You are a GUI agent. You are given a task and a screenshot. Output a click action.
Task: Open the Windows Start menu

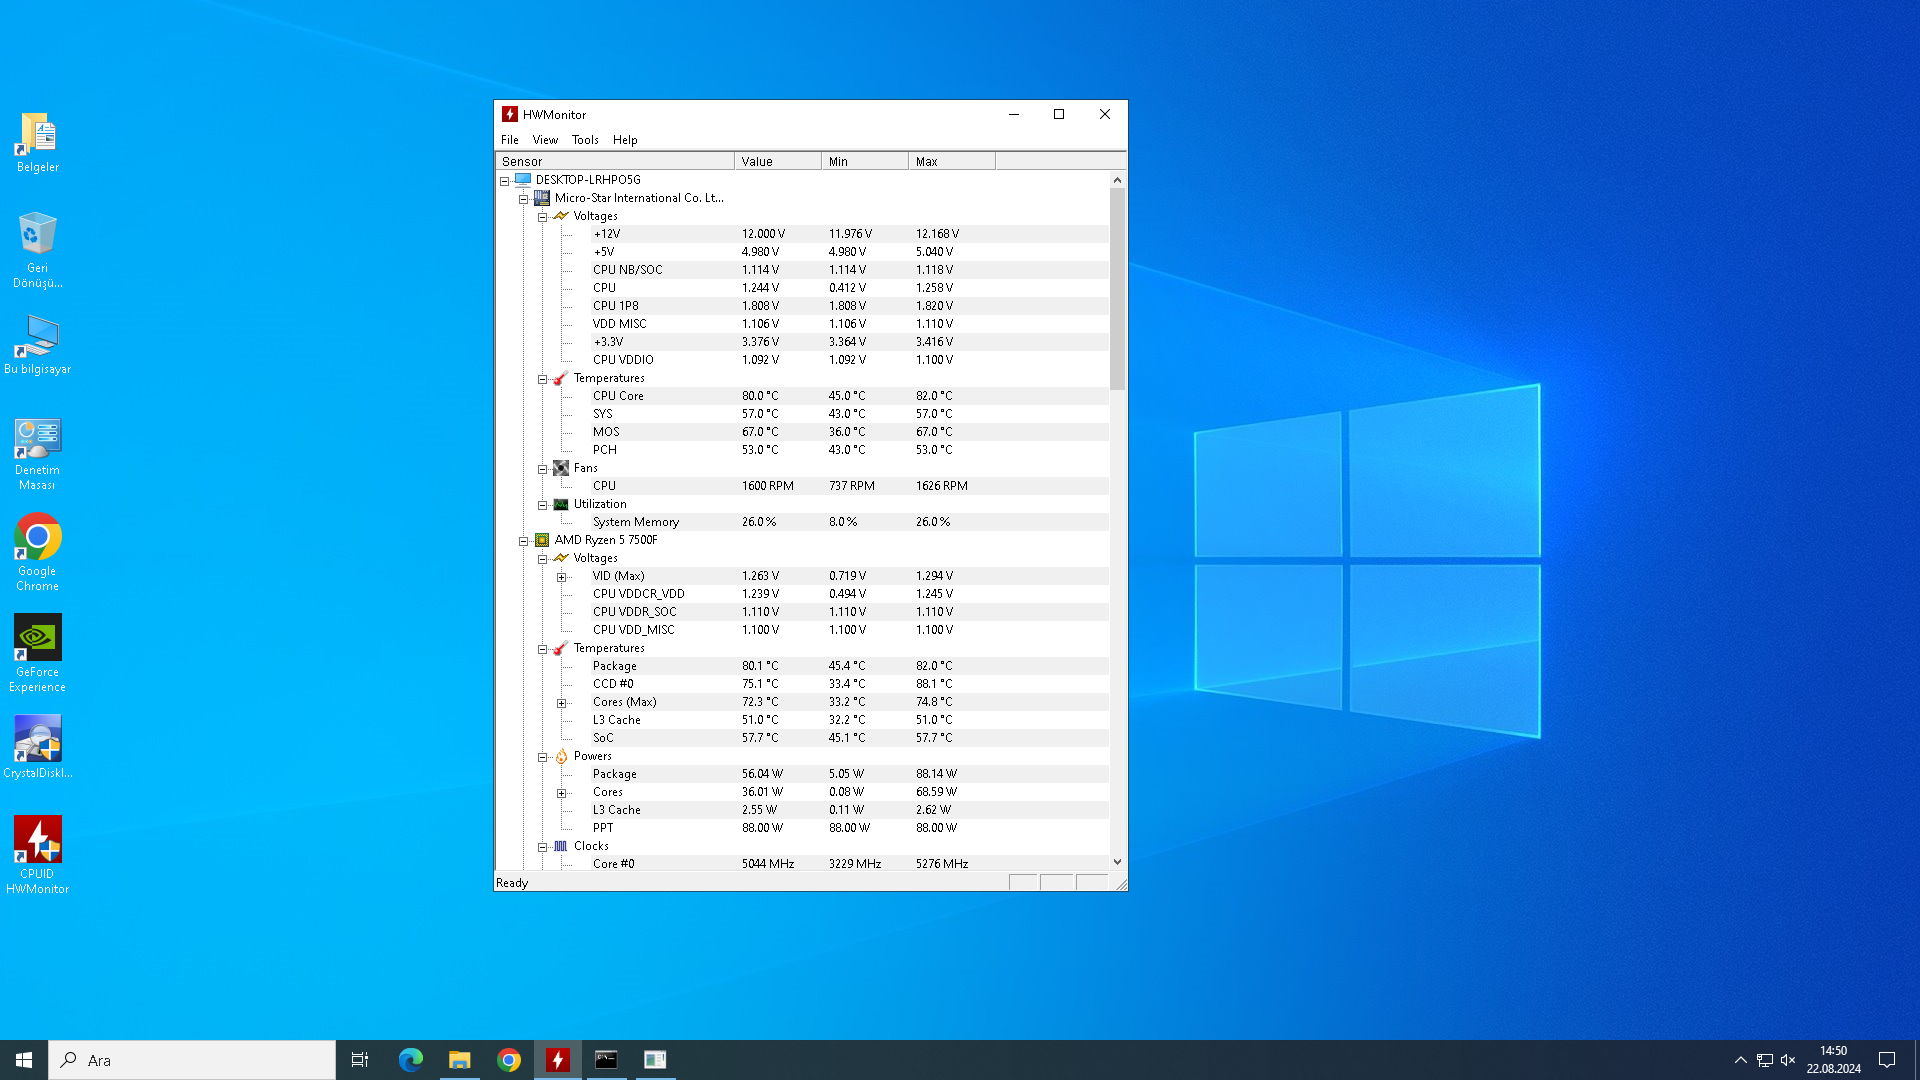[24, 1060]
